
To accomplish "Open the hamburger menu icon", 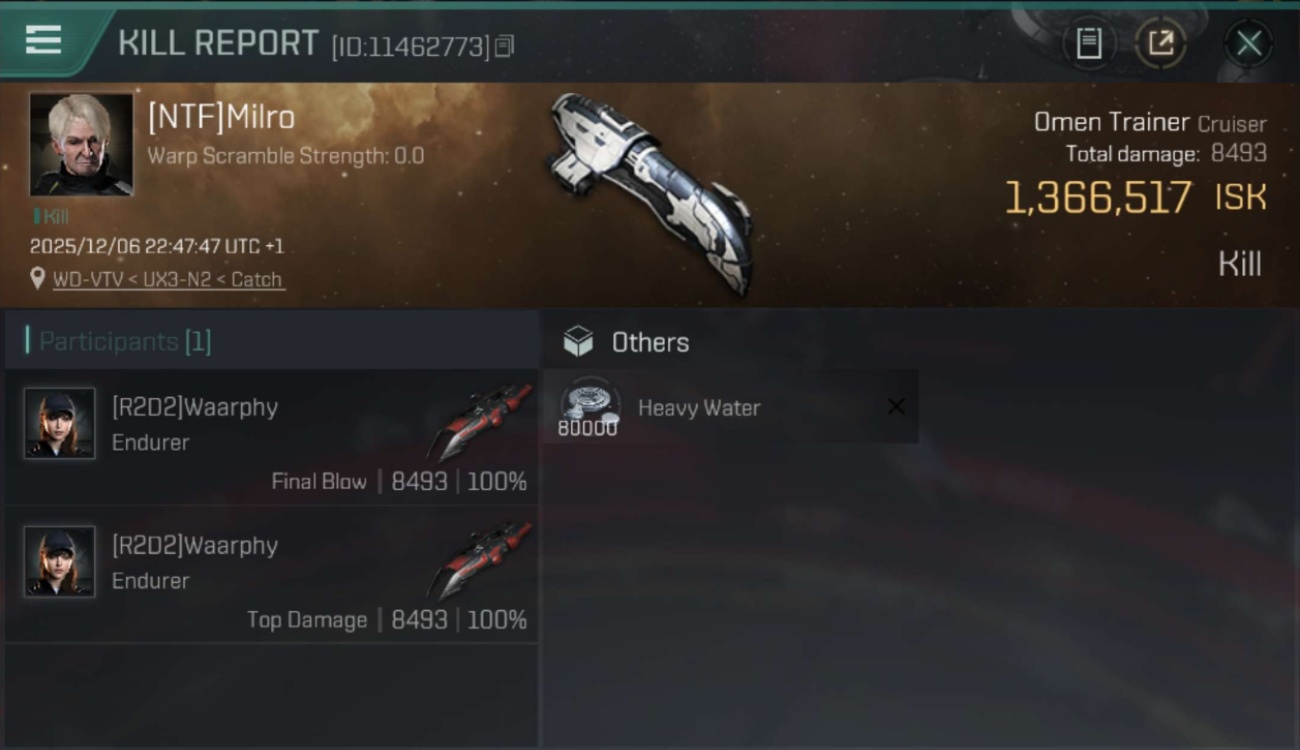I will click(x=43, y=41).
